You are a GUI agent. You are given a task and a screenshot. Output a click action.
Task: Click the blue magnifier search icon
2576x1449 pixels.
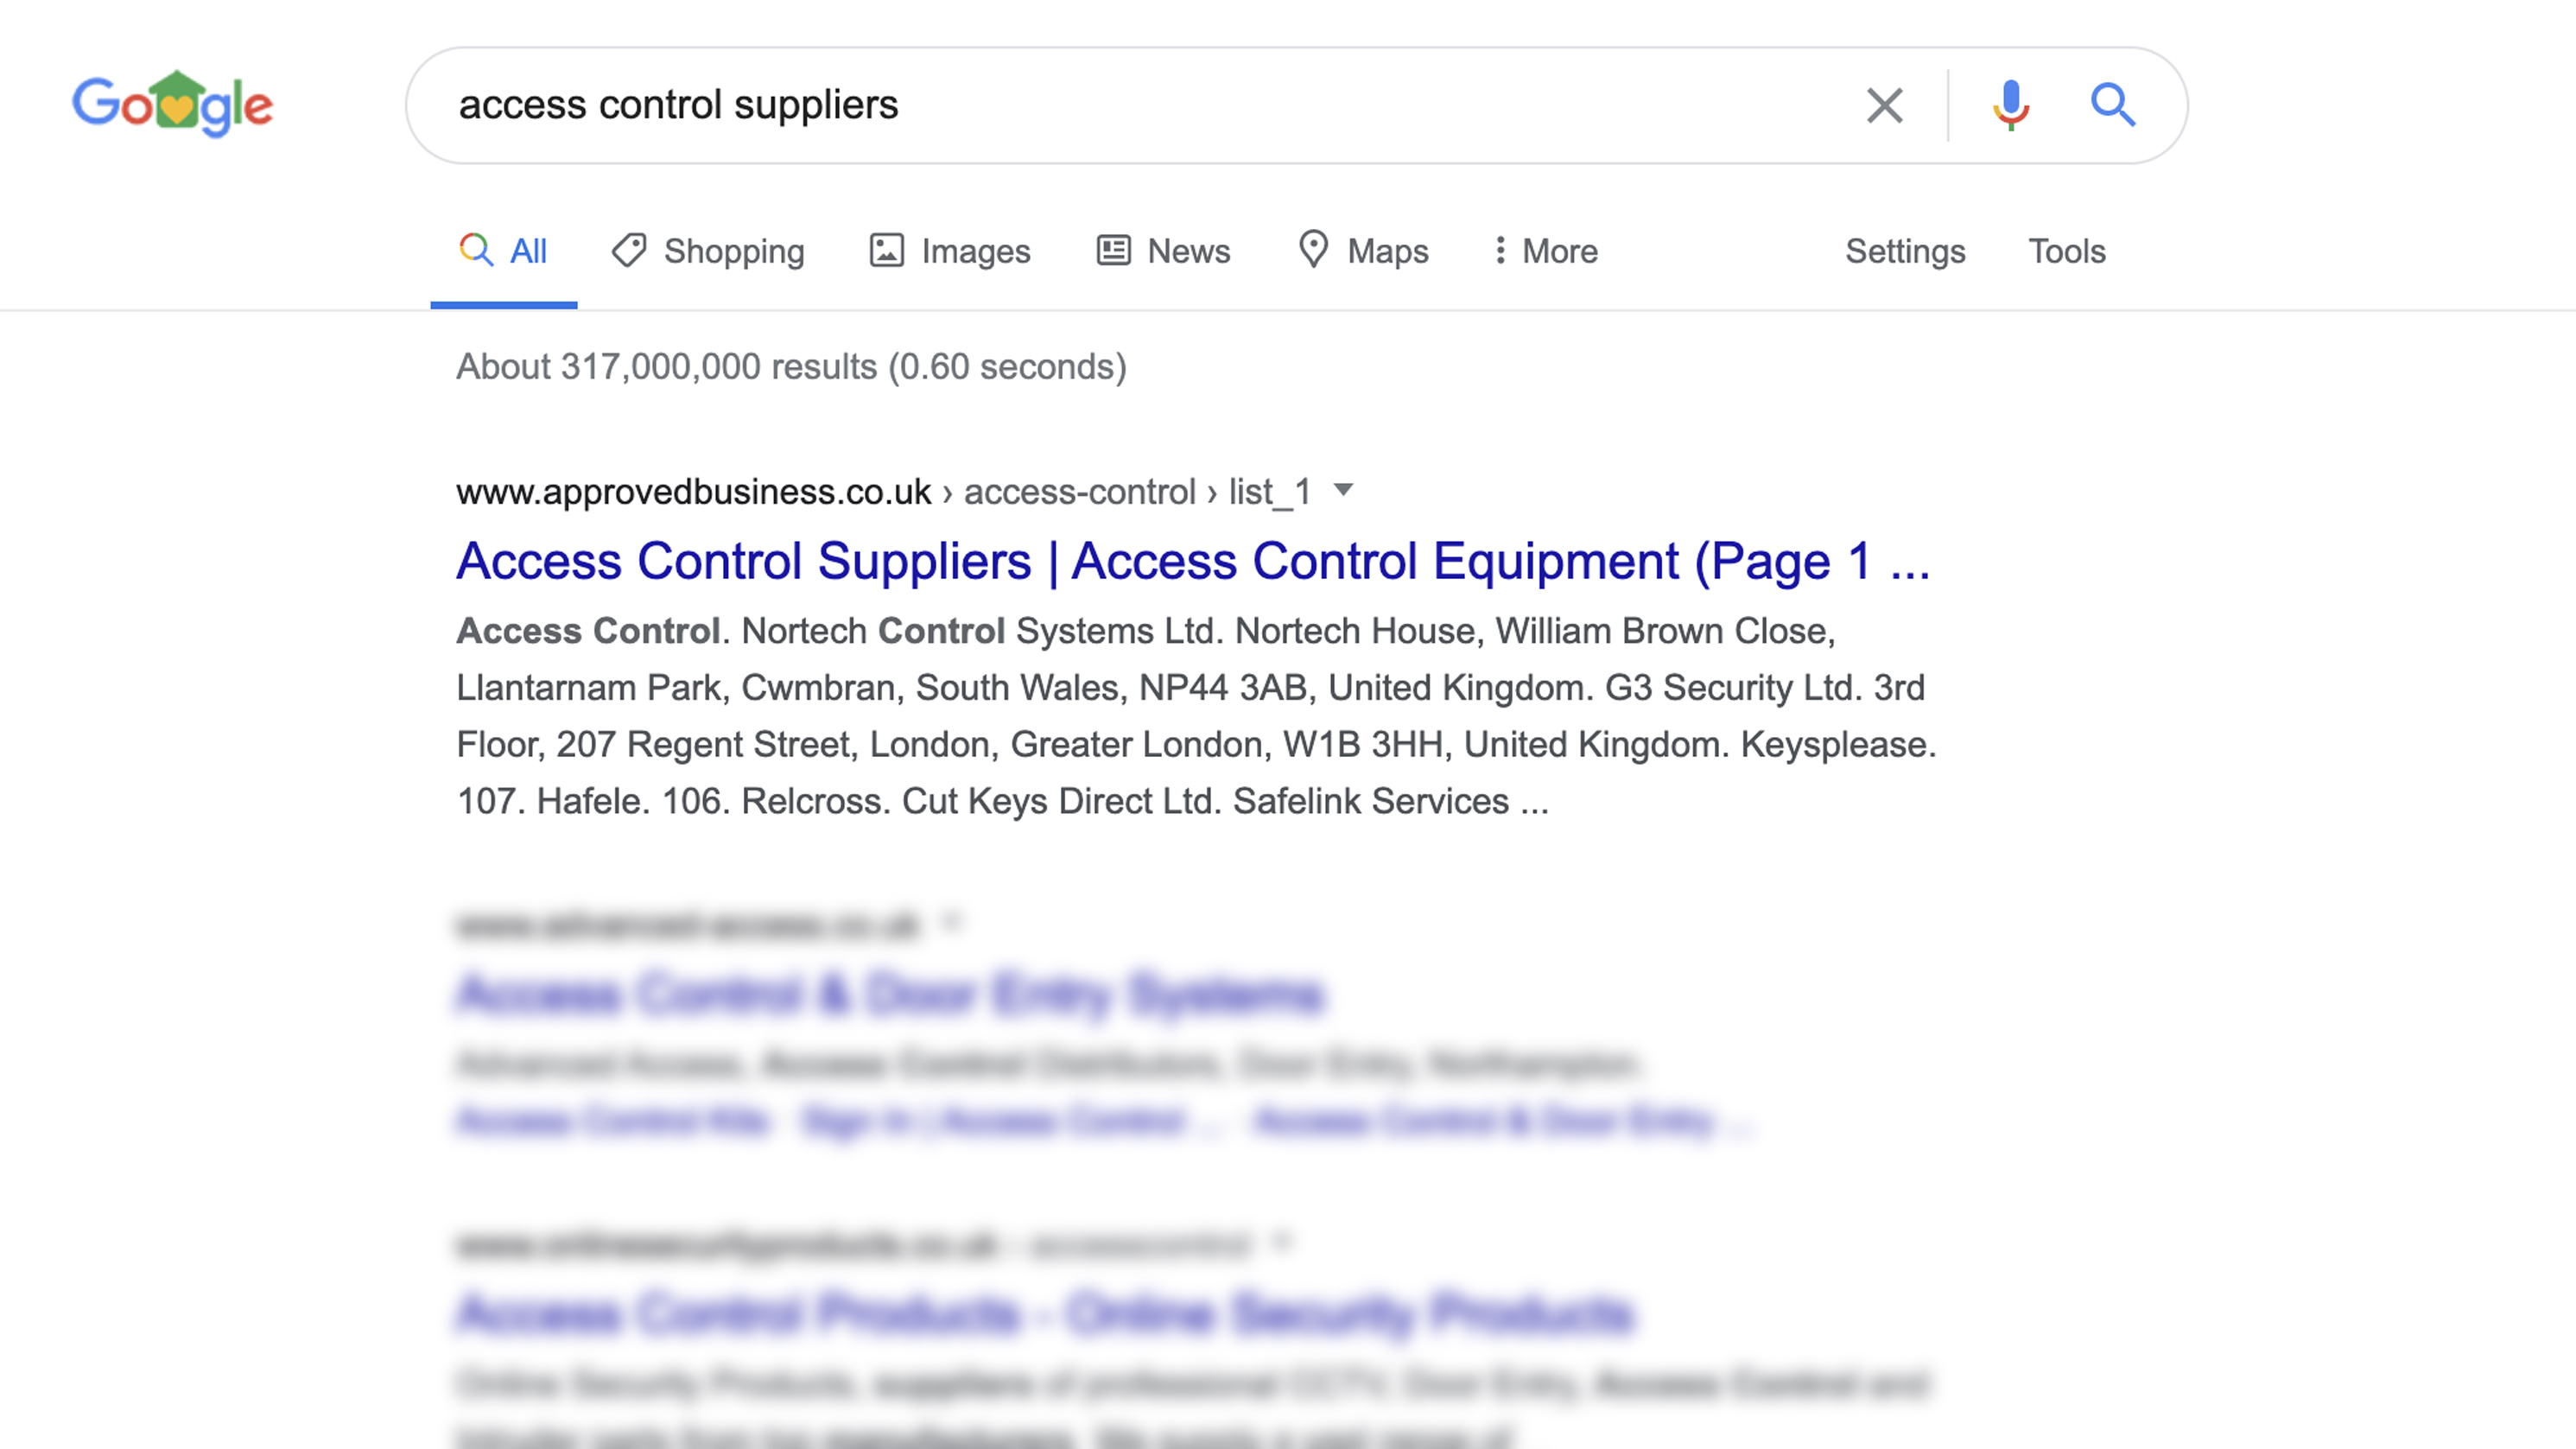click(2112, 105)
